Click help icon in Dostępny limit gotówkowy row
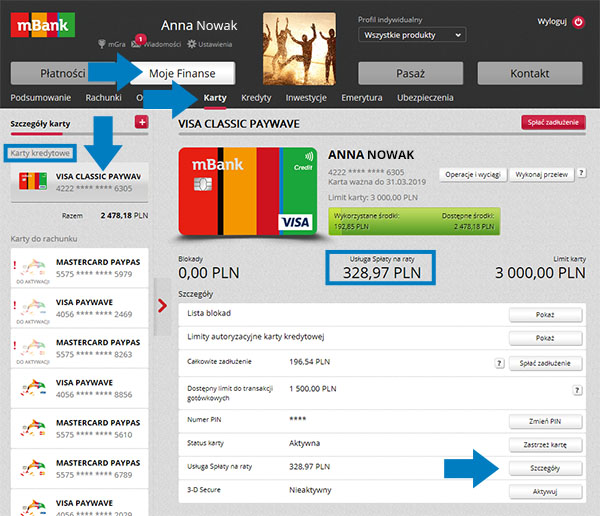This screenshot has height=516, width=600. click(577, 390)
